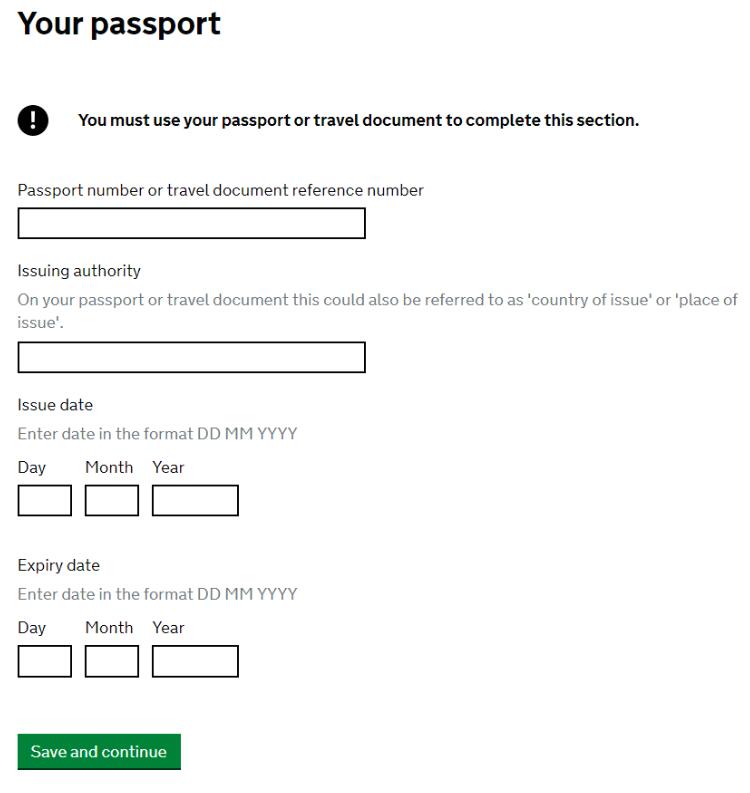Click the Save and continue button
750x793 pixels.
point(99,752)
